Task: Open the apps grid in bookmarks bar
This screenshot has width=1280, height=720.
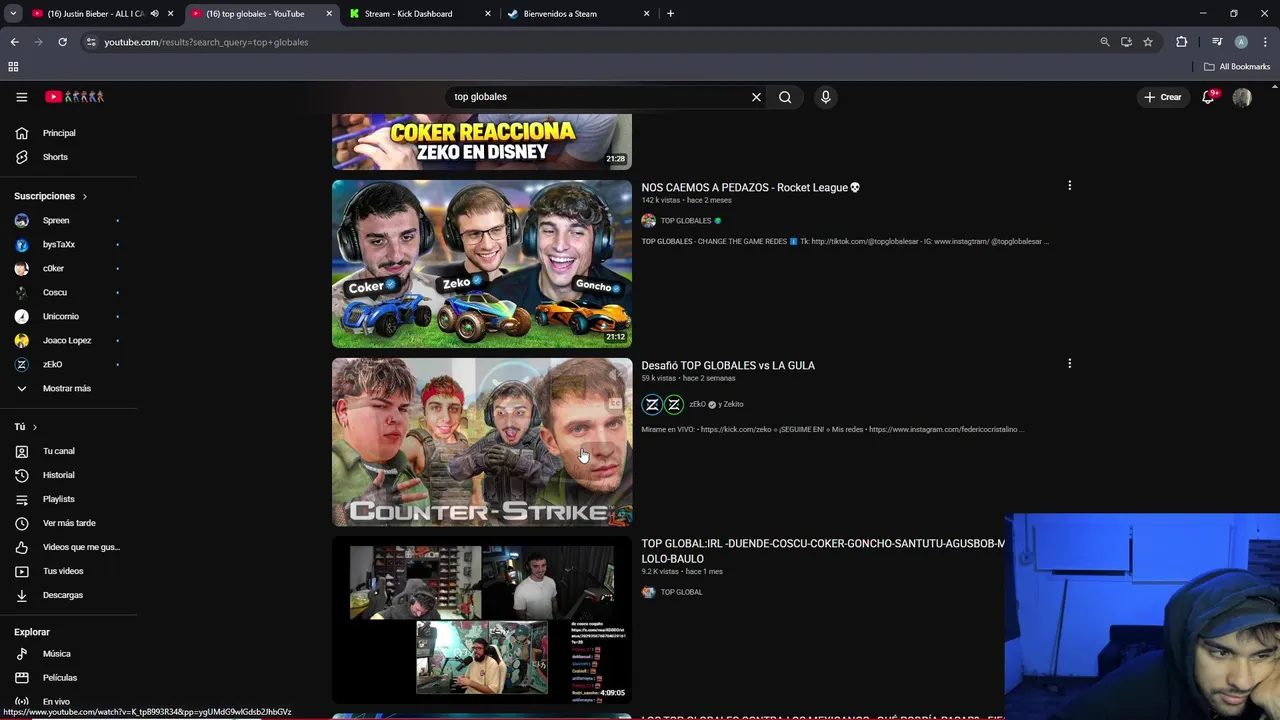Action: click(x=13, y=67)
